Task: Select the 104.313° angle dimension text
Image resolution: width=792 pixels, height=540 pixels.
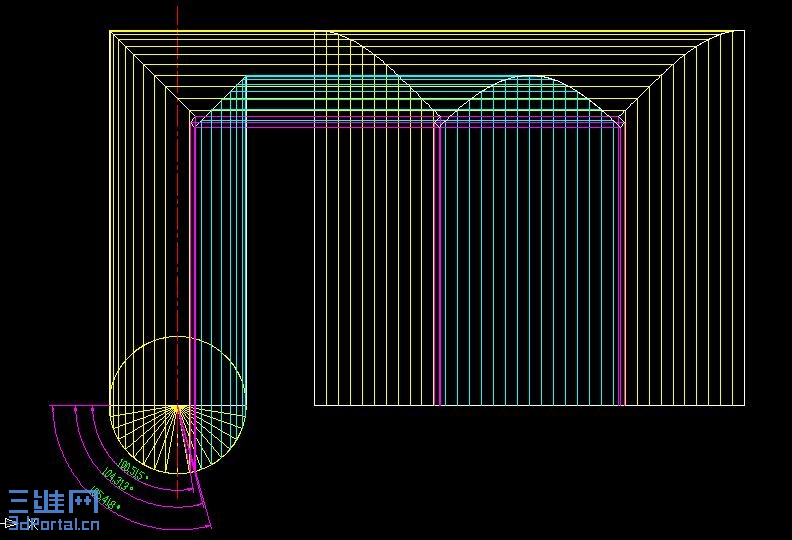Action: tap(118, 479)
